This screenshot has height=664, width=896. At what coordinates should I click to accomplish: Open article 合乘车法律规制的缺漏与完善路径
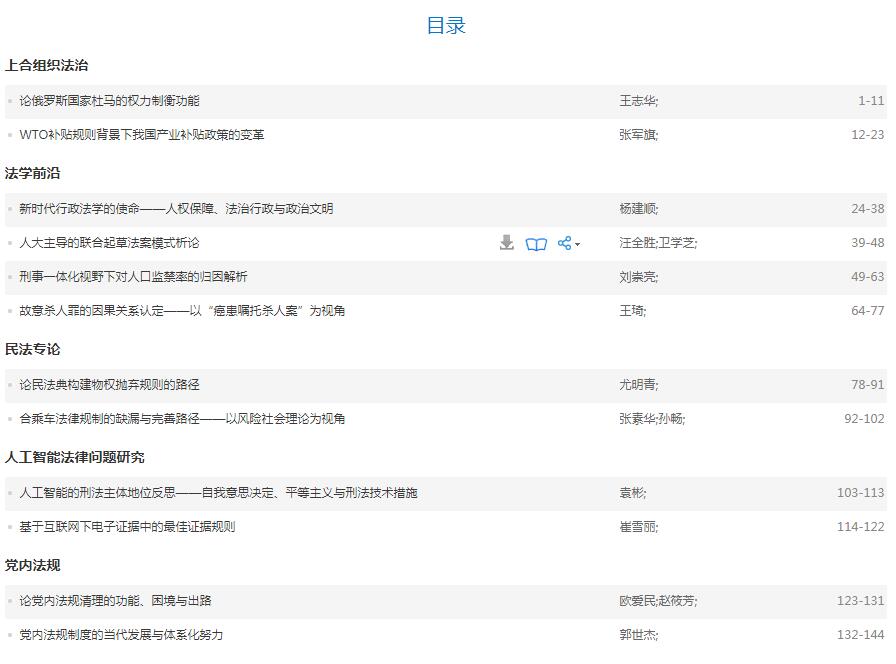(182, 419)
